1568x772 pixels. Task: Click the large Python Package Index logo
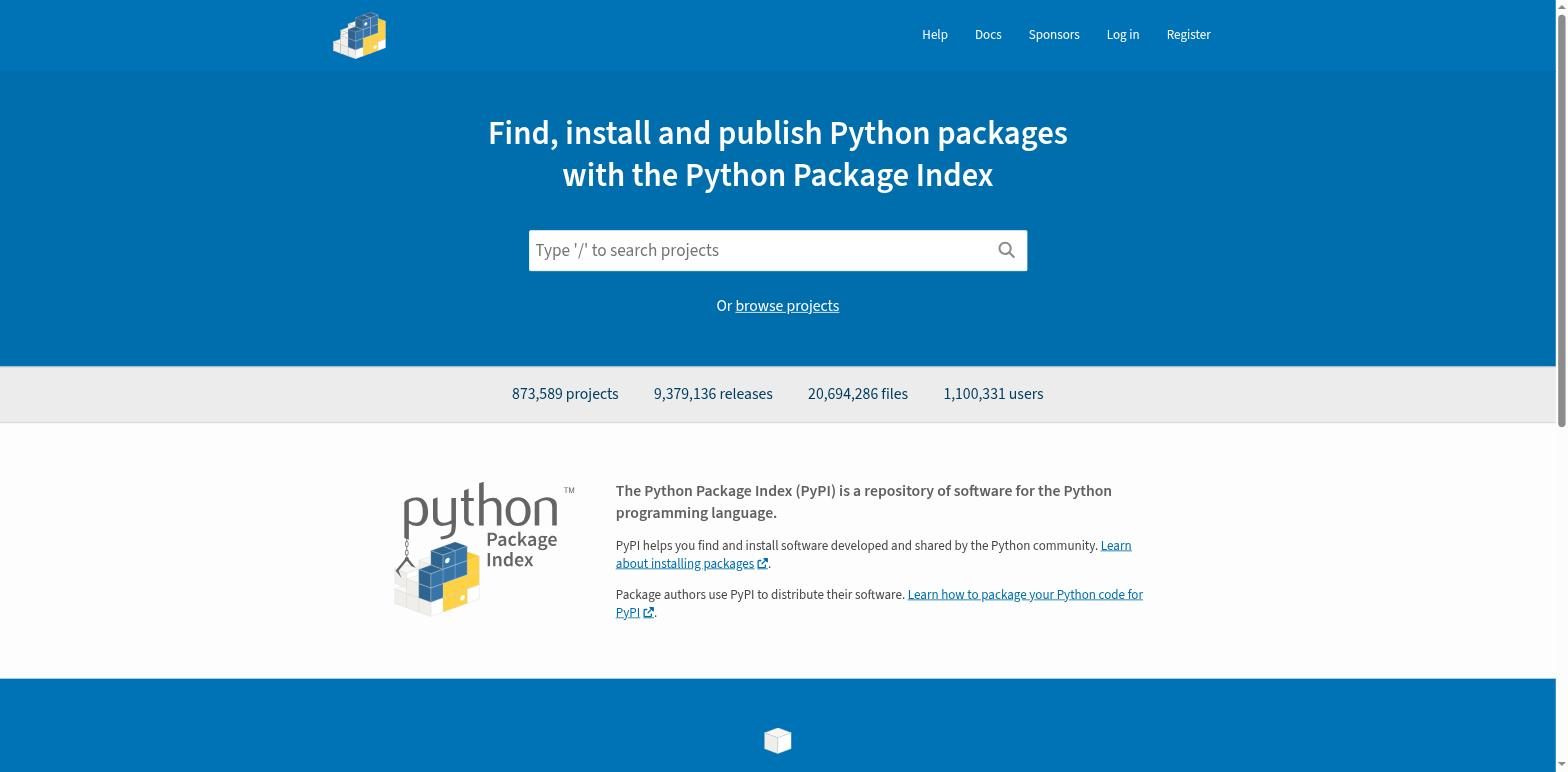(x=484, y=549)
